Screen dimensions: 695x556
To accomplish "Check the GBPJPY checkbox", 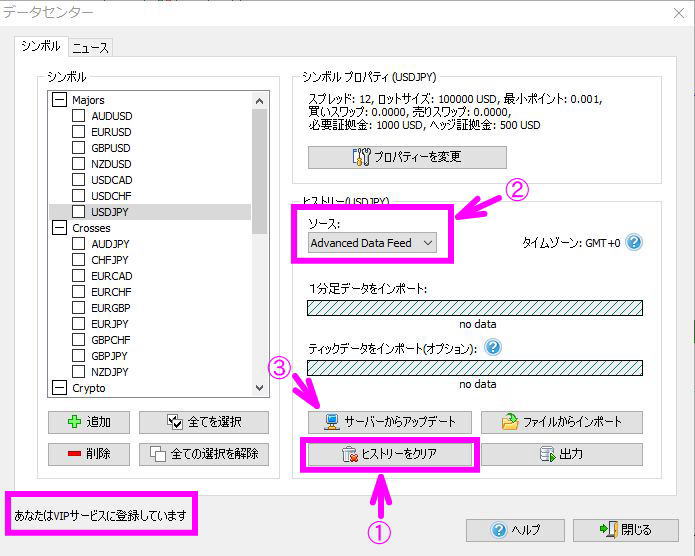I will (78, 356).
